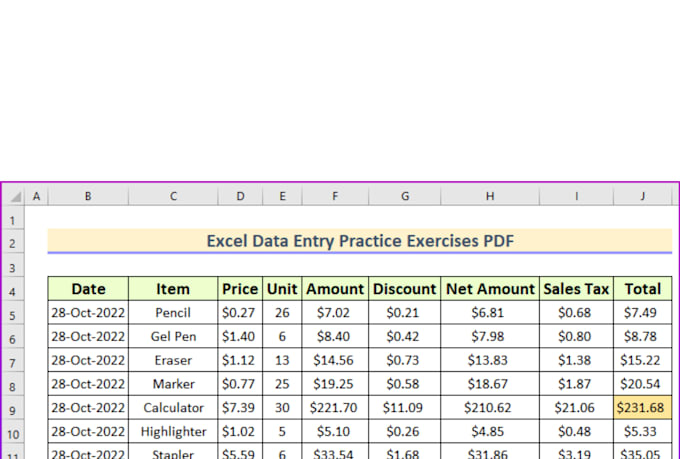Click the Date header cell
This screenshot has height=459, width=680.
click(88, 289)
